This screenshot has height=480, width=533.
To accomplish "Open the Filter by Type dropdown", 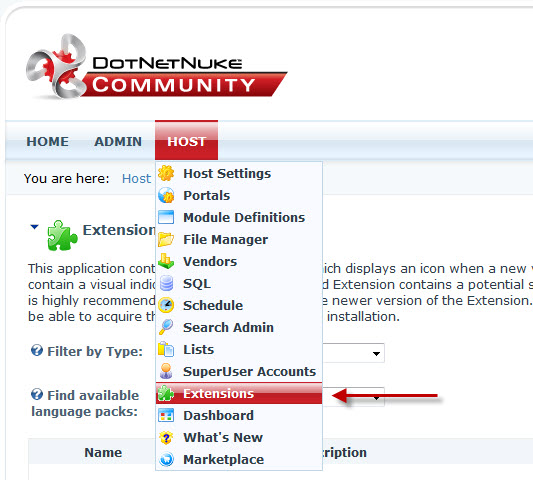I will point(354,353).
